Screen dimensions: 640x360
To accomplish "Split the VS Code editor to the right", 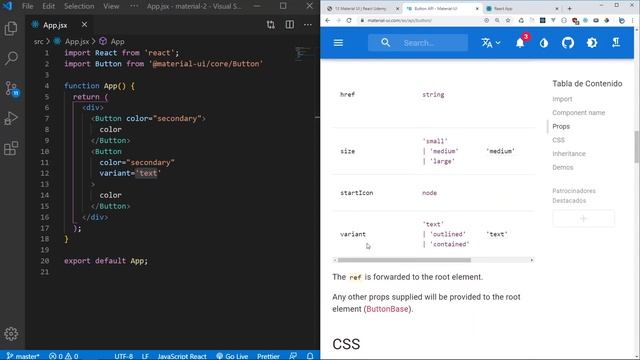I will coord(290,25).
